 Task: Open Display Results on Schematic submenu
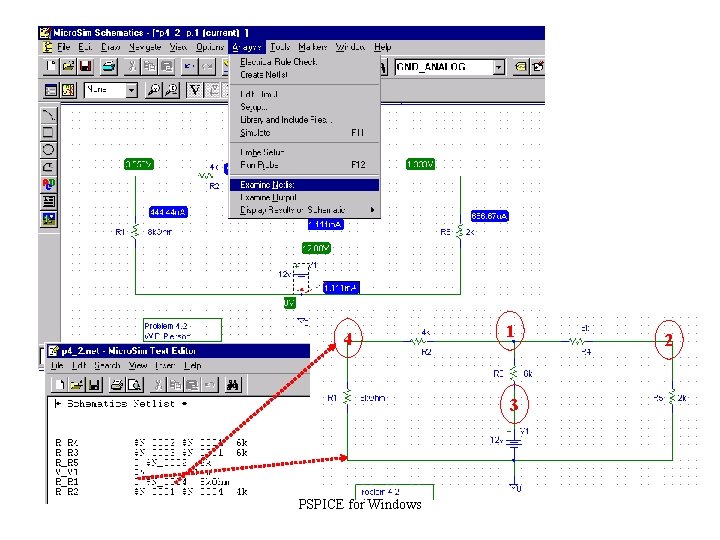304,210
